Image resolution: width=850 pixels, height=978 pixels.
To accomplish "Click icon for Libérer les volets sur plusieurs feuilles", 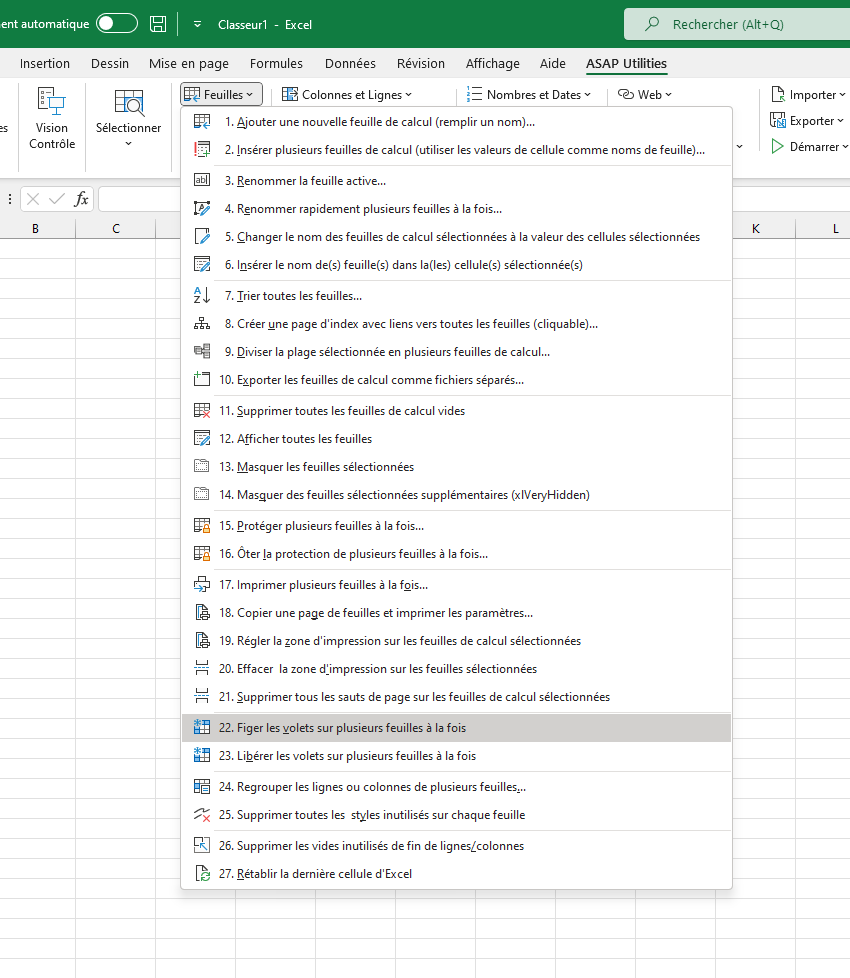I will 202,755.
